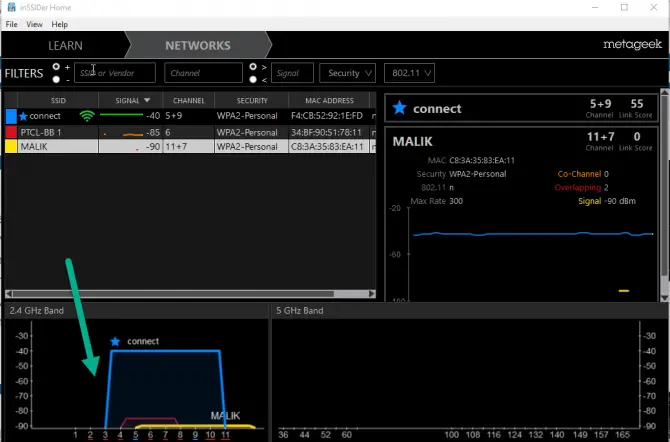The width and height of the screenshot is (670, 442).
Task: Click the details panel scroll down arrow
Action: pos(664,298)
